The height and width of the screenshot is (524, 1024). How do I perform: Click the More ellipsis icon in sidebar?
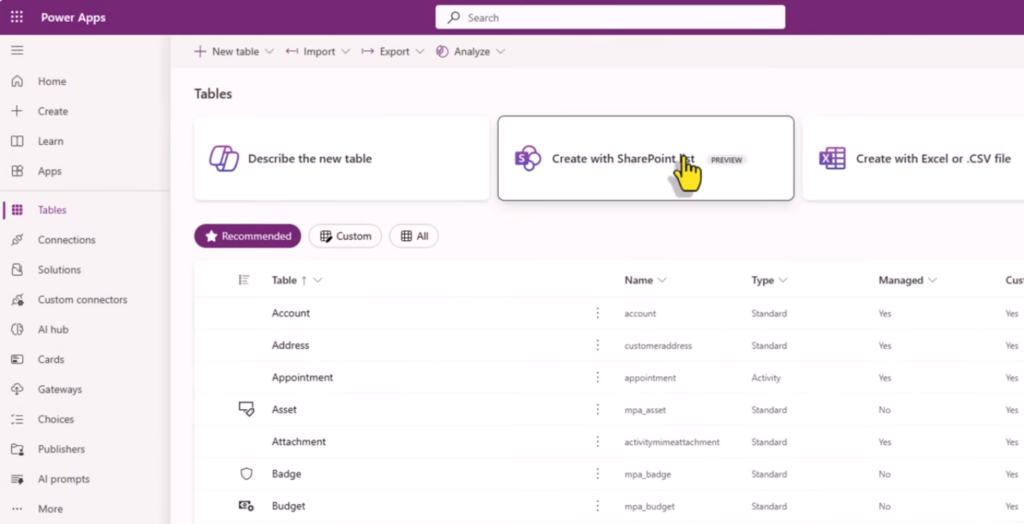(x=17, y=509)
